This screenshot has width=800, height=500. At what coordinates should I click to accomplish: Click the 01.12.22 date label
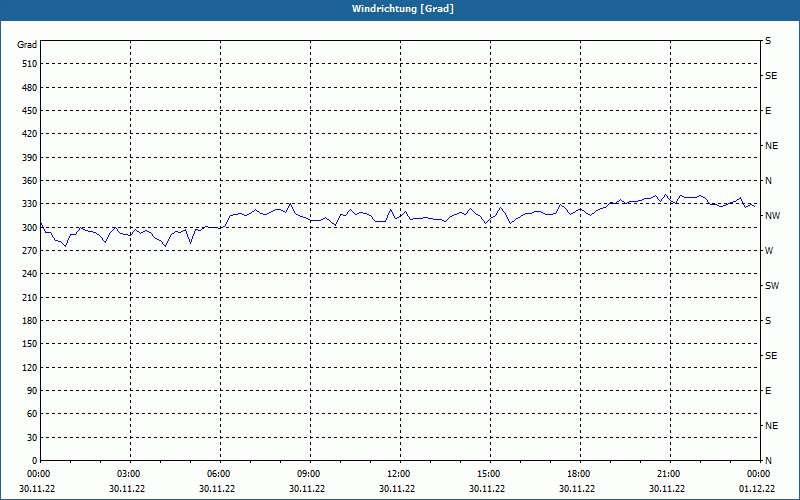point(757,489)
